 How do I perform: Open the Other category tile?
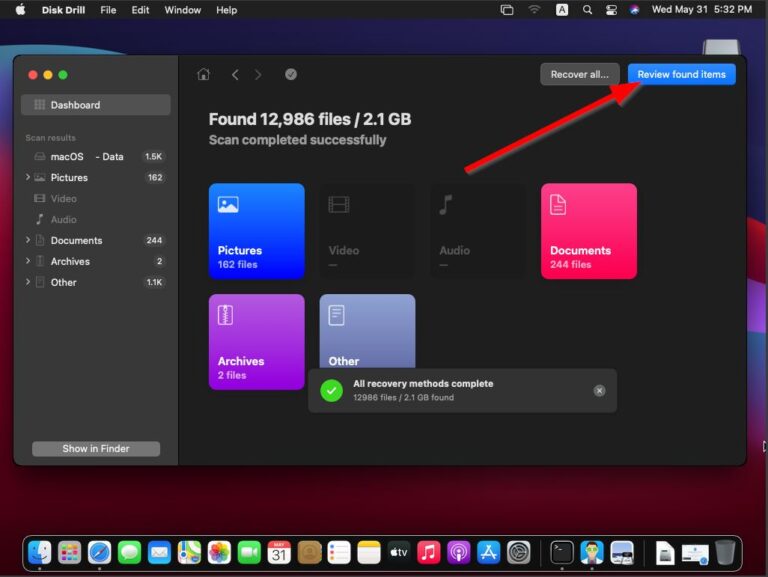(x=367, y=331)
